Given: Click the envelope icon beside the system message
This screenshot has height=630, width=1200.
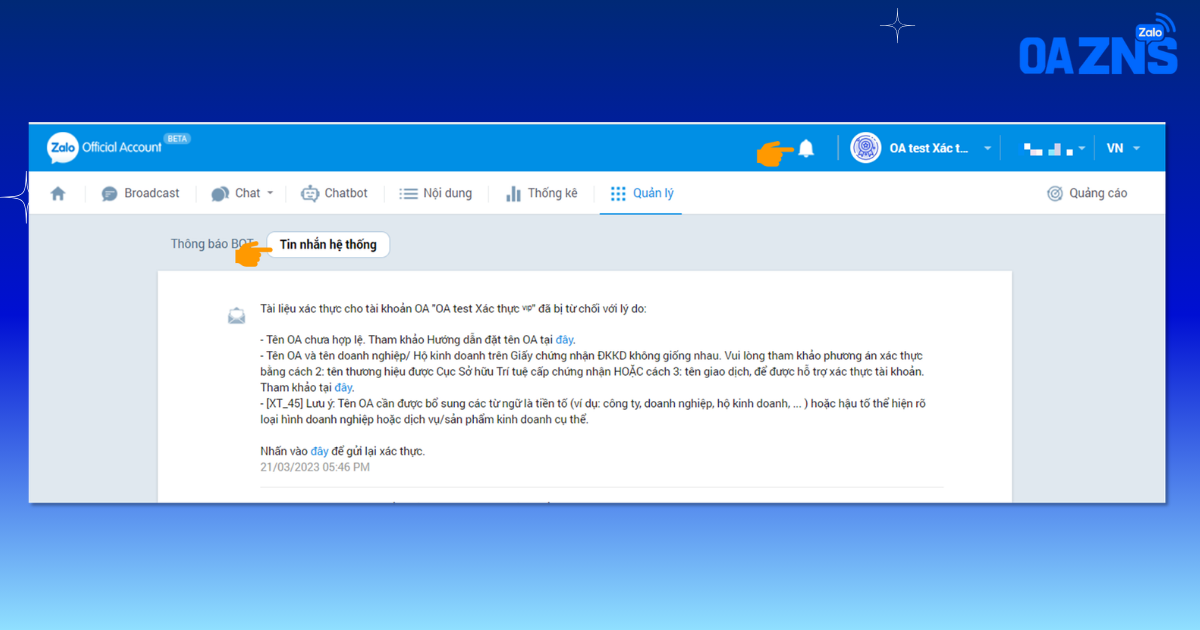Looking at the screenshot, I should 237,316.
